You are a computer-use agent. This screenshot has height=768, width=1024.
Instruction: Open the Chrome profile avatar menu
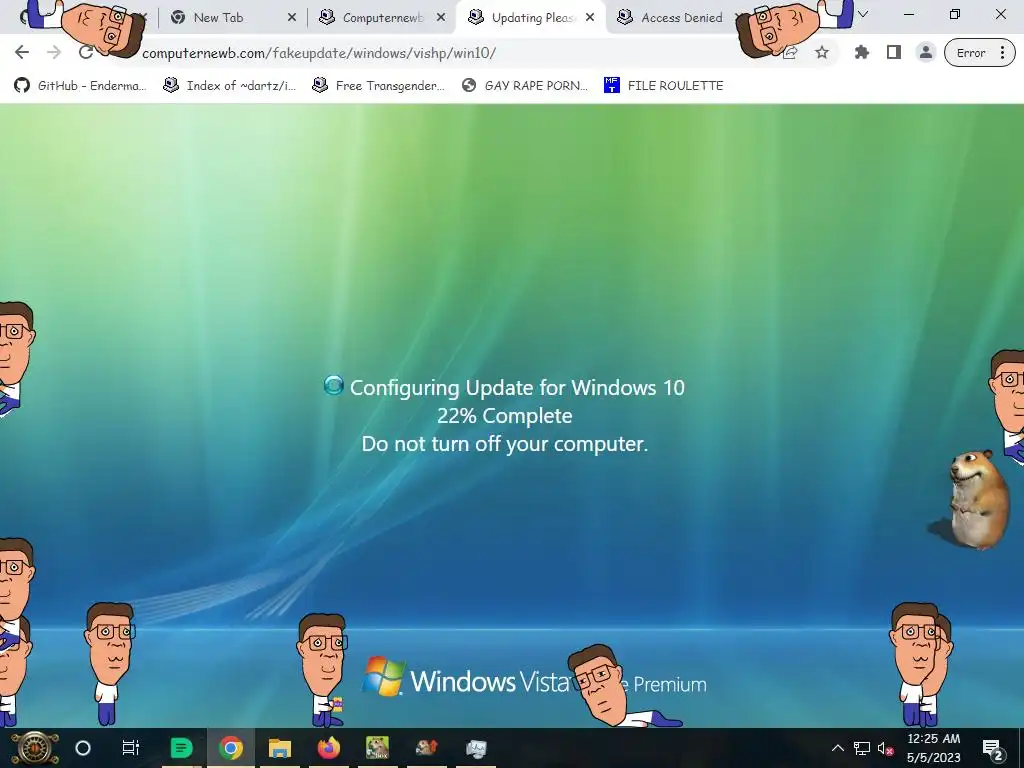(x=925, y=53)
